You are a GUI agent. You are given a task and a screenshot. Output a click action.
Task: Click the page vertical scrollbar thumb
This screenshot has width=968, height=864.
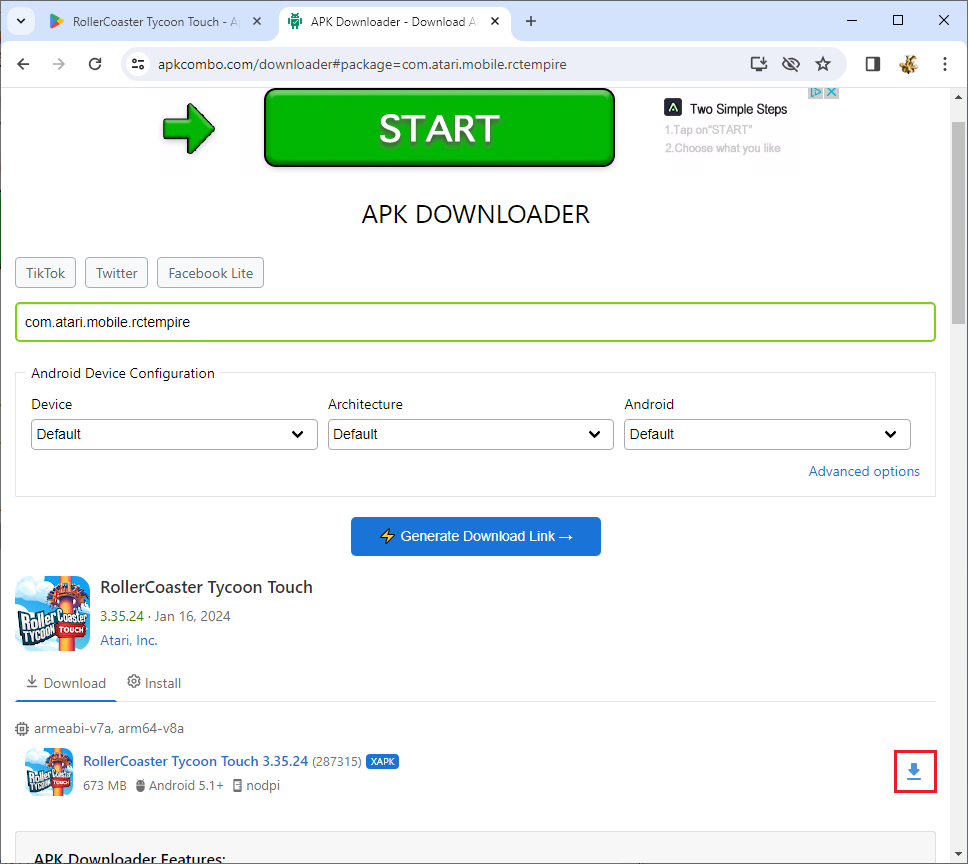pos(958,222)
